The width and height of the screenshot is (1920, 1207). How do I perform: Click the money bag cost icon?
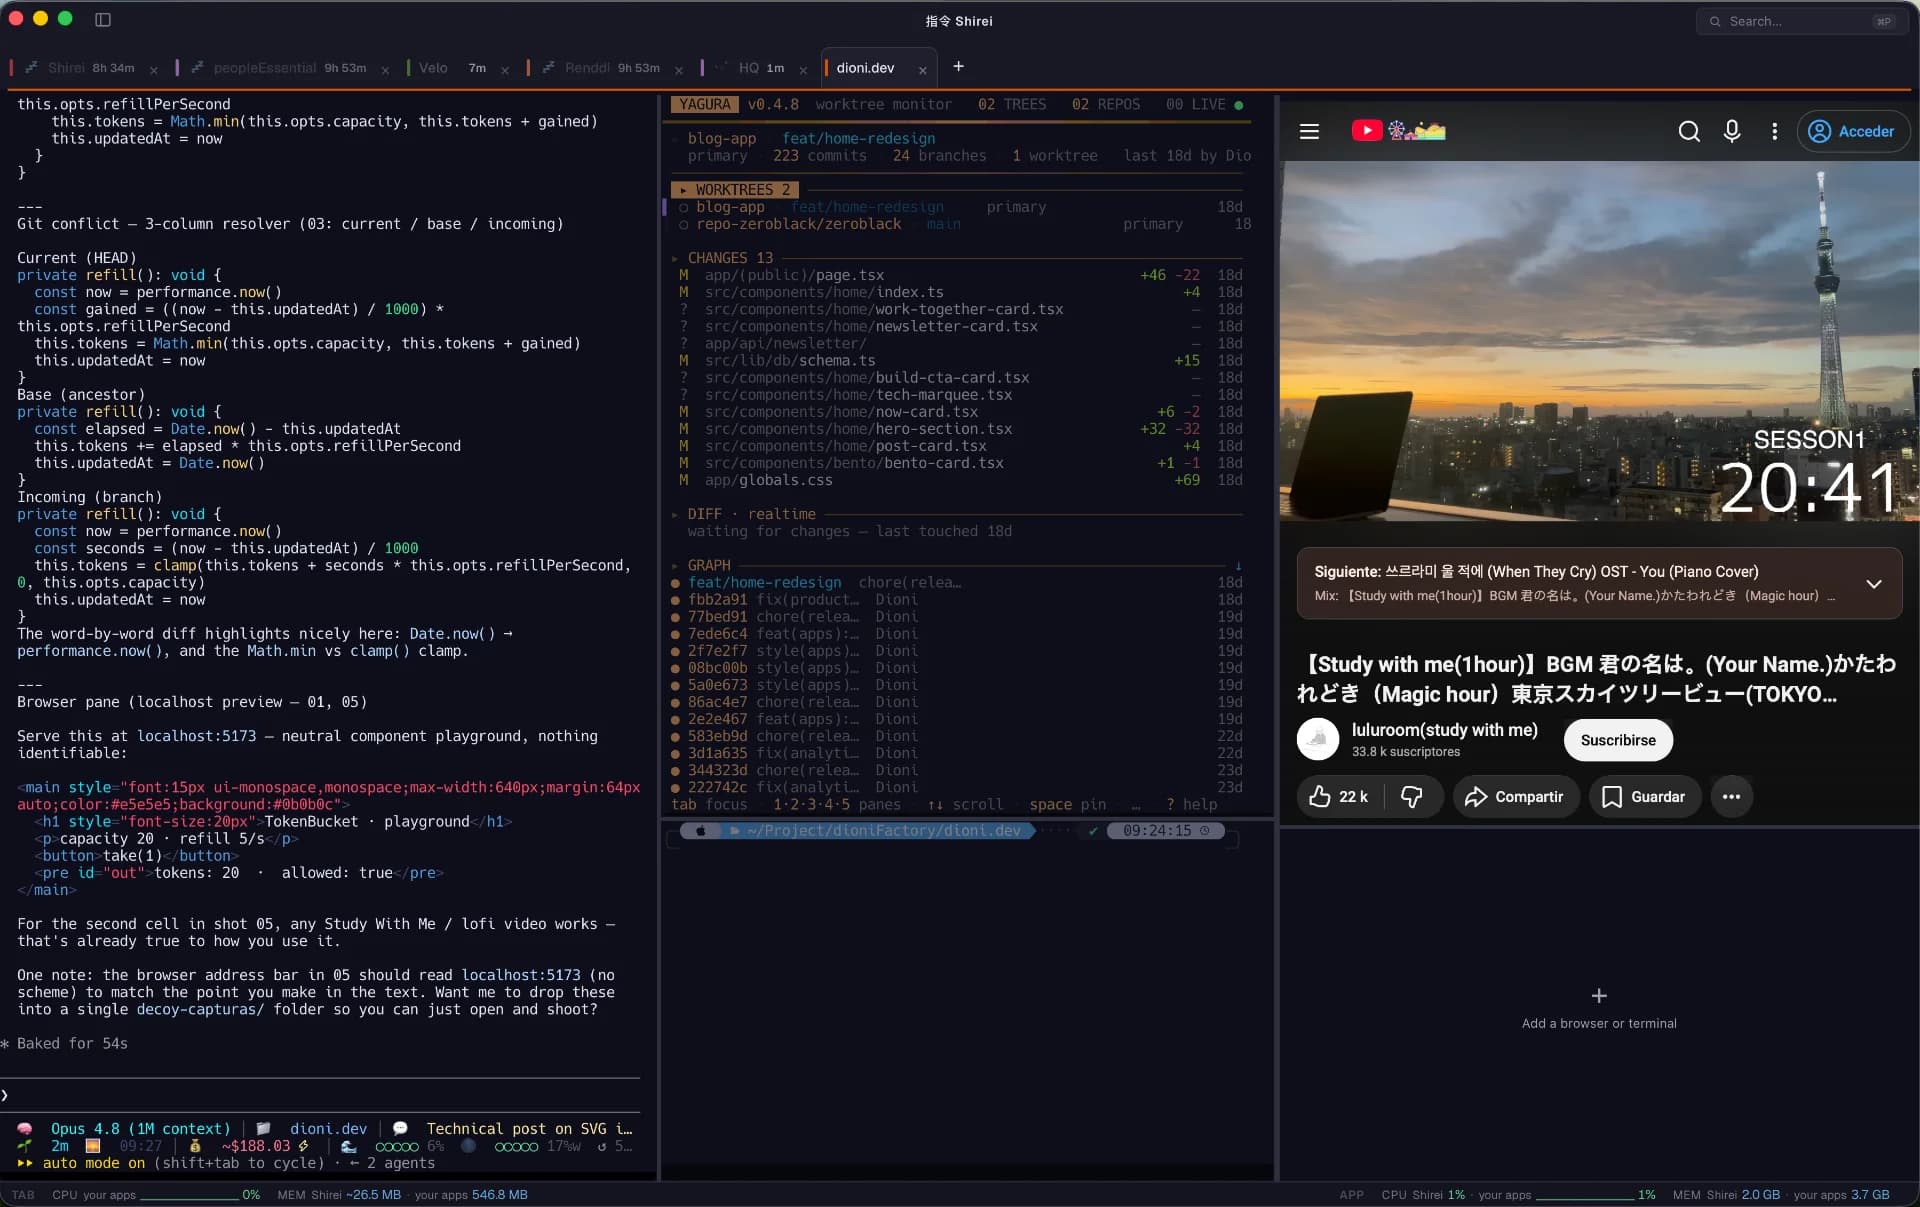[x=195, y=1146]
